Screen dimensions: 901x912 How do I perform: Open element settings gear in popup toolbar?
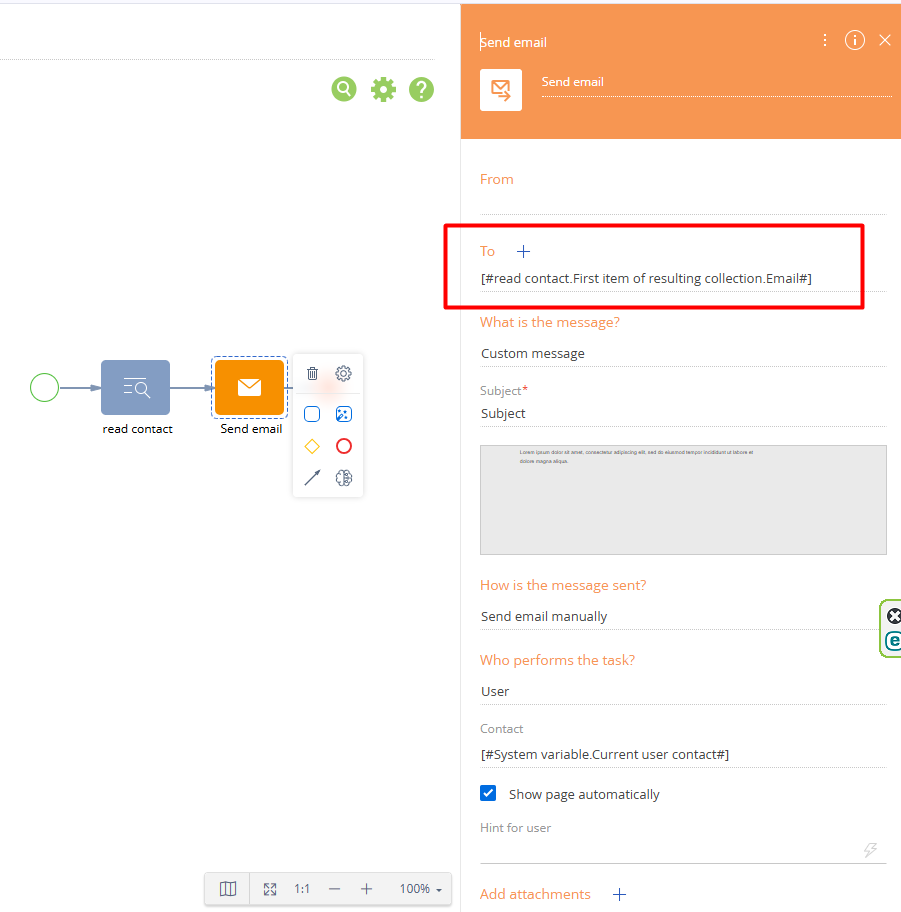(343, 373)
